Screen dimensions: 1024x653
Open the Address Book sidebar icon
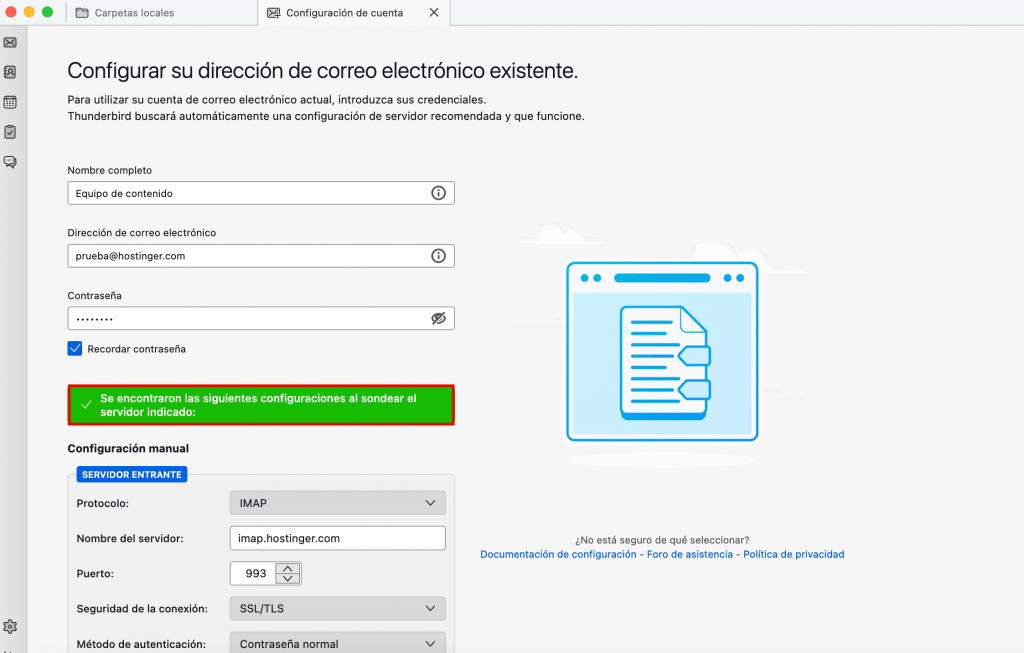click(x=10, y=72)
